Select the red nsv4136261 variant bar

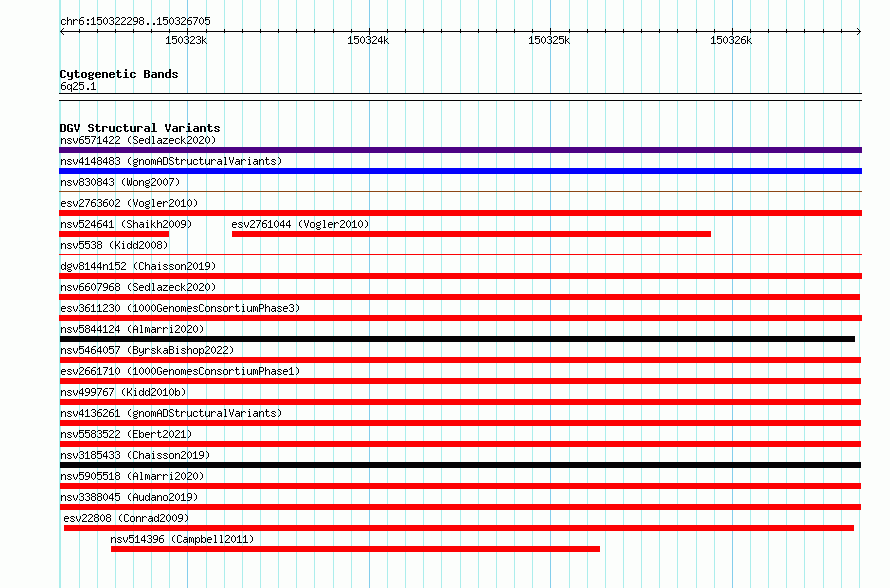pos(460,423)
